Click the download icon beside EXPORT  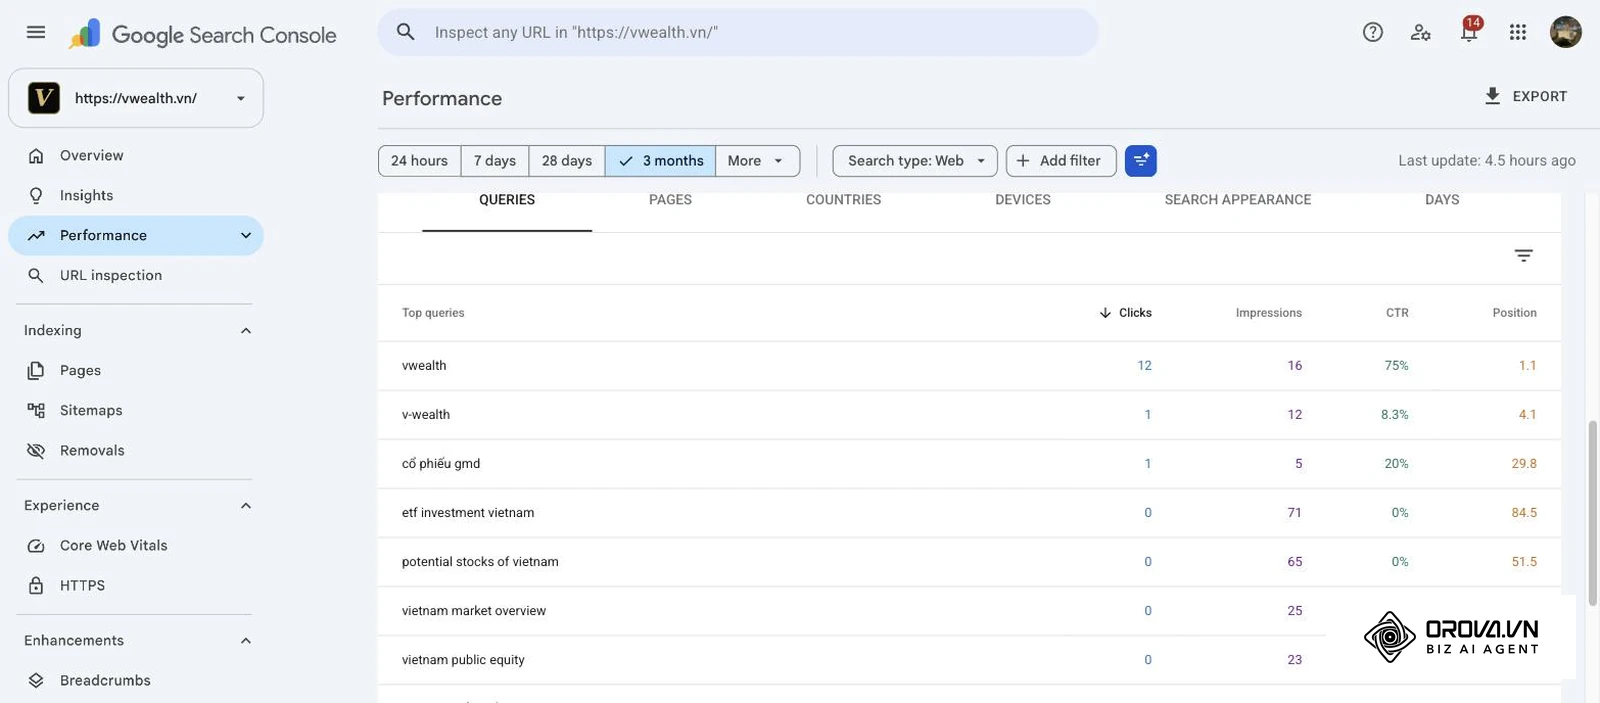1492,96
